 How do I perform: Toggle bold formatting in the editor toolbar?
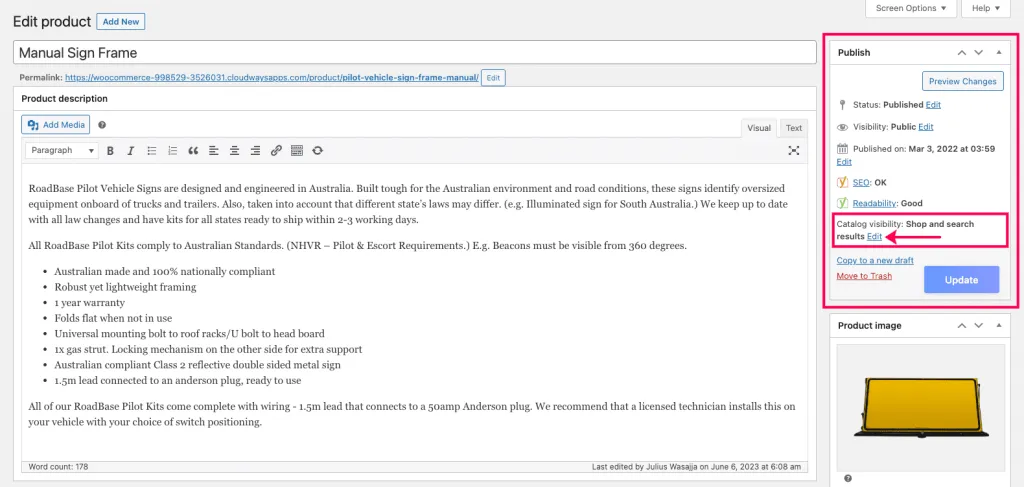tap(110, 151)
